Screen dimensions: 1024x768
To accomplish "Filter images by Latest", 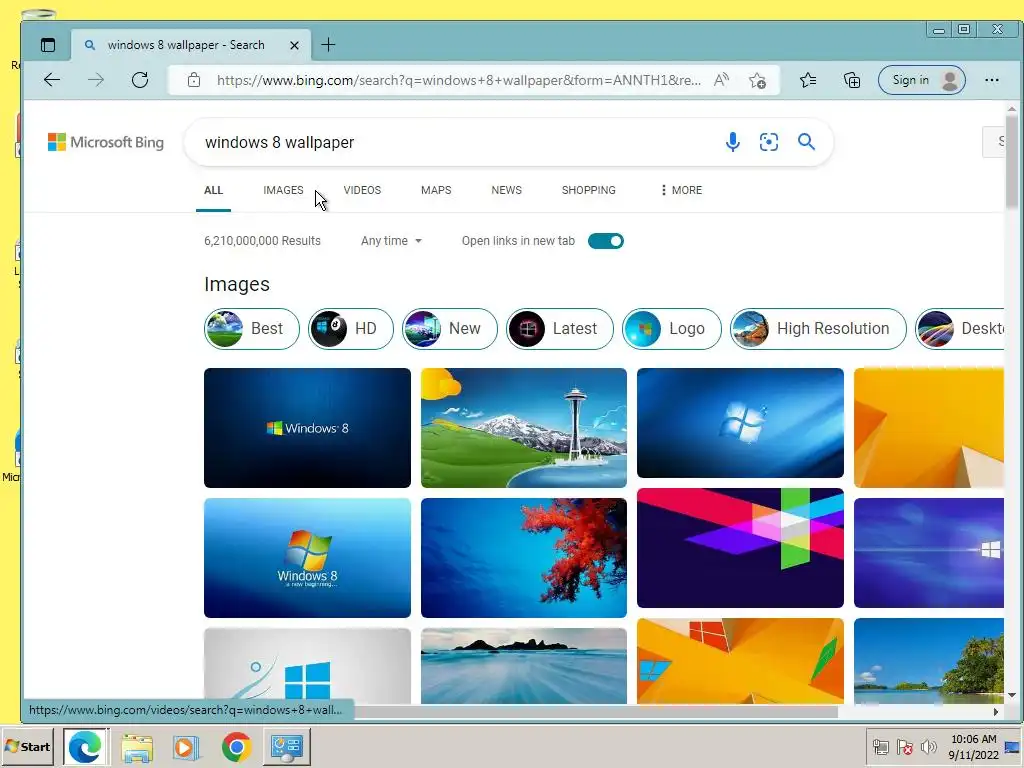I will (560, 328).
